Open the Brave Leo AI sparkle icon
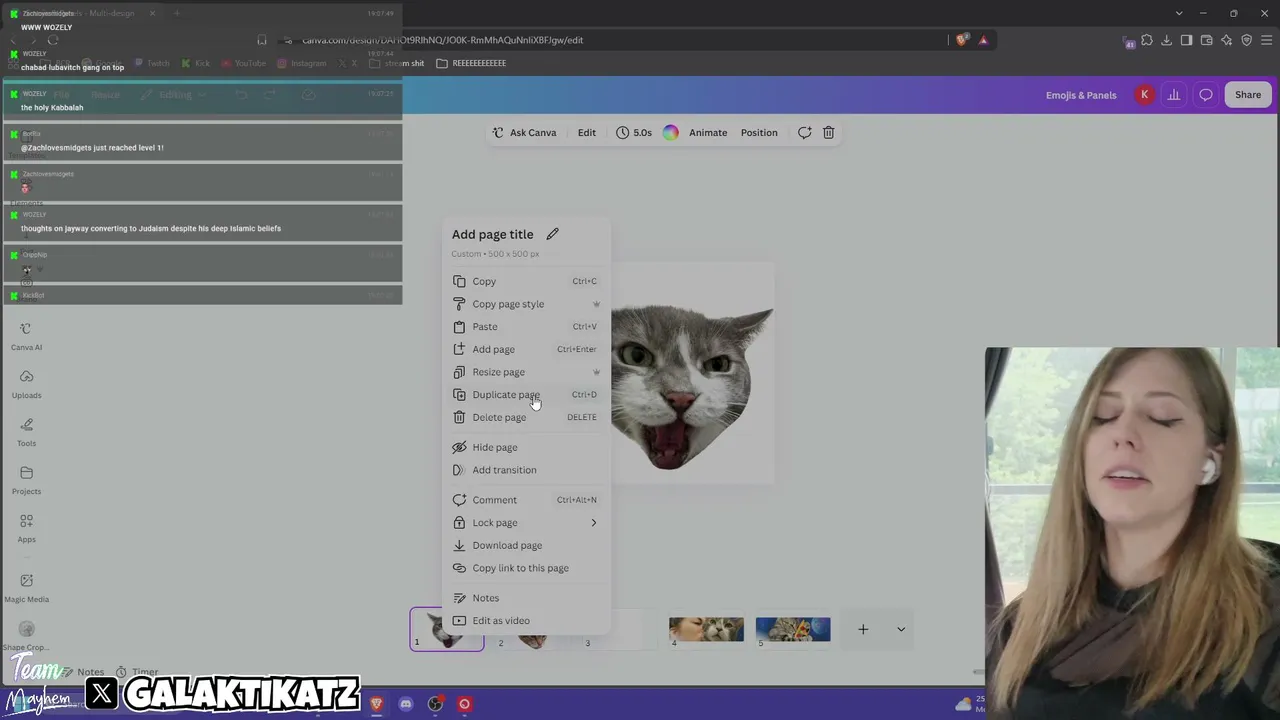The image size is (1280, 720). click(x=1226, y=40)
